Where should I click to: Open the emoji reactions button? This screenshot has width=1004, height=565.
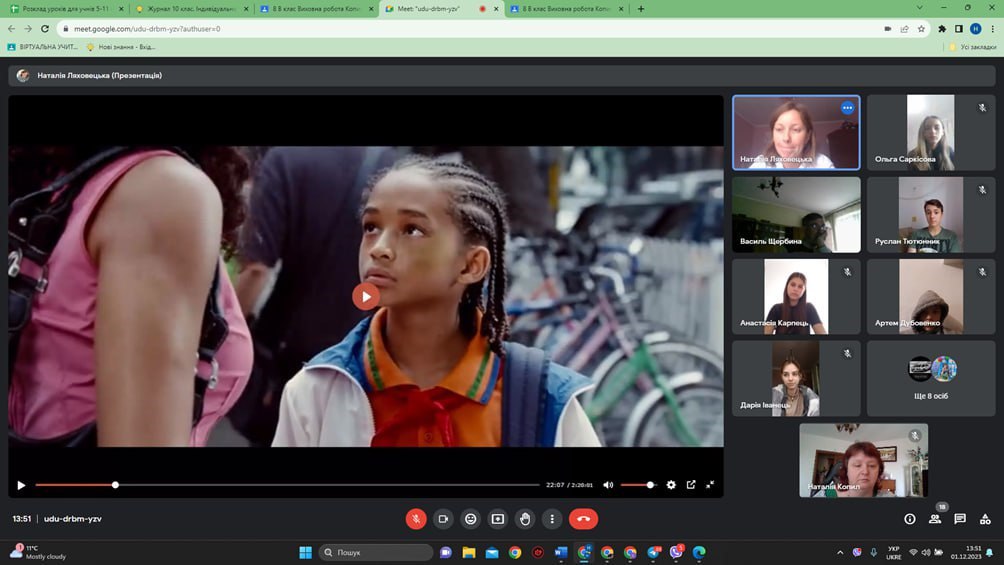pos(471,519)
